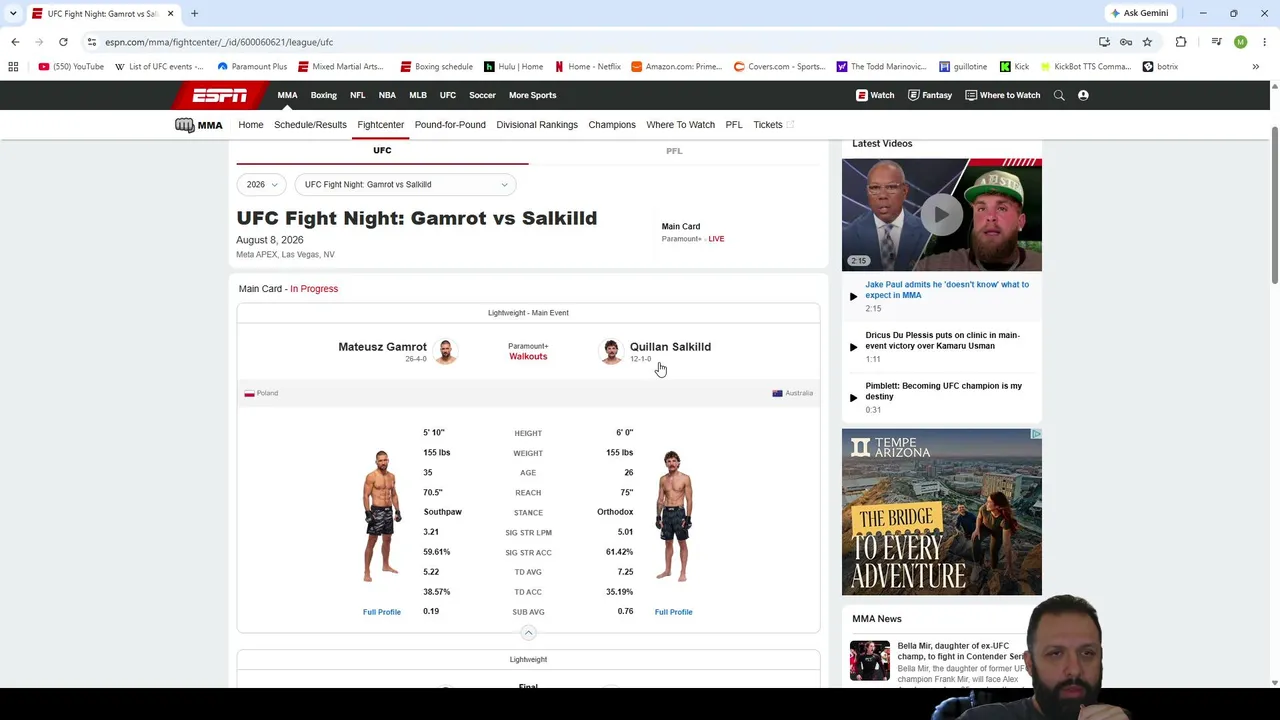1280x720 pixels.
Task: Click the page vertical scrollbar
Action: click(x=1274, y=205)
